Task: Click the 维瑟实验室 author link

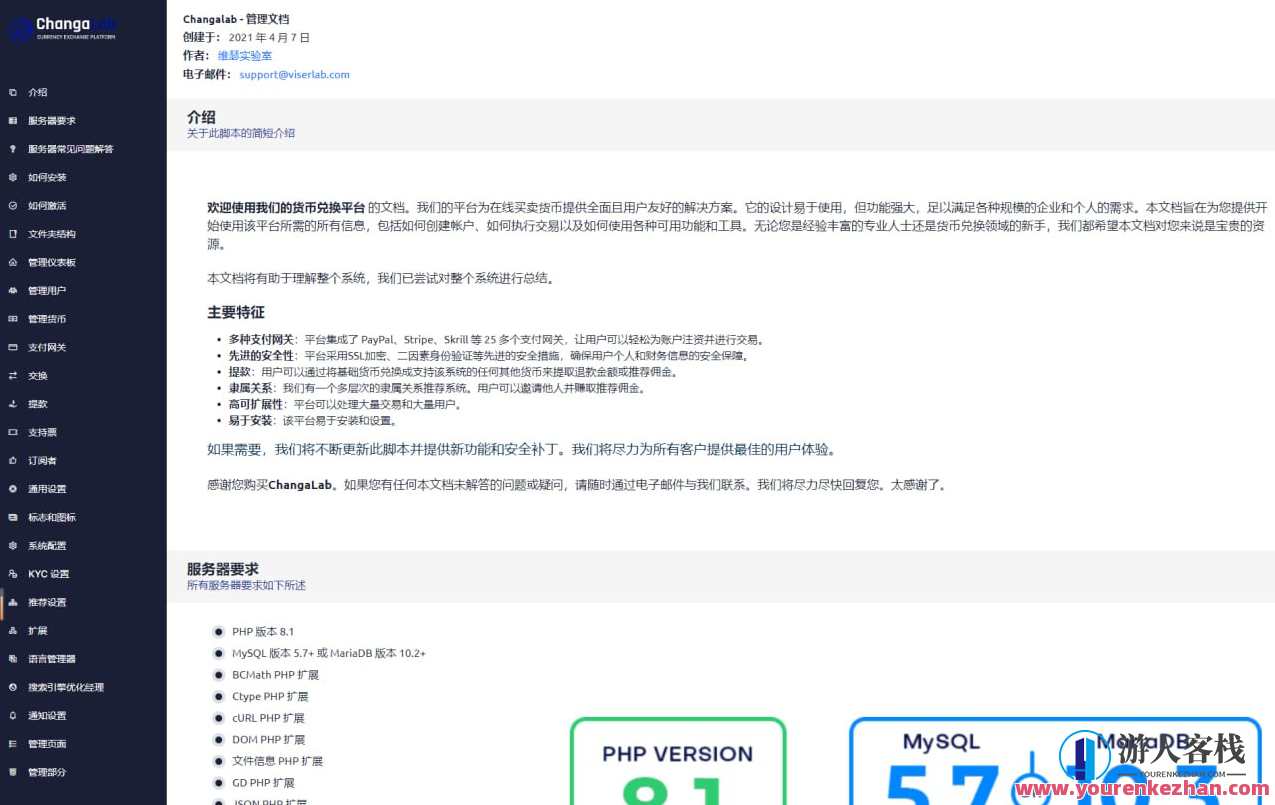Action: point(243,56)
